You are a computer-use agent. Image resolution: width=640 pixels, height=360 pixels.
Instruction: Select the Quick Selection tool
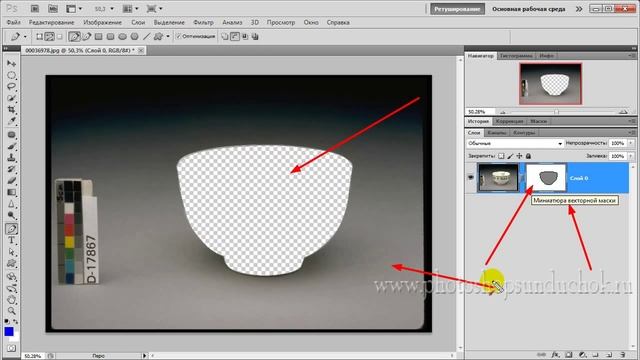(x=11, y=98)
